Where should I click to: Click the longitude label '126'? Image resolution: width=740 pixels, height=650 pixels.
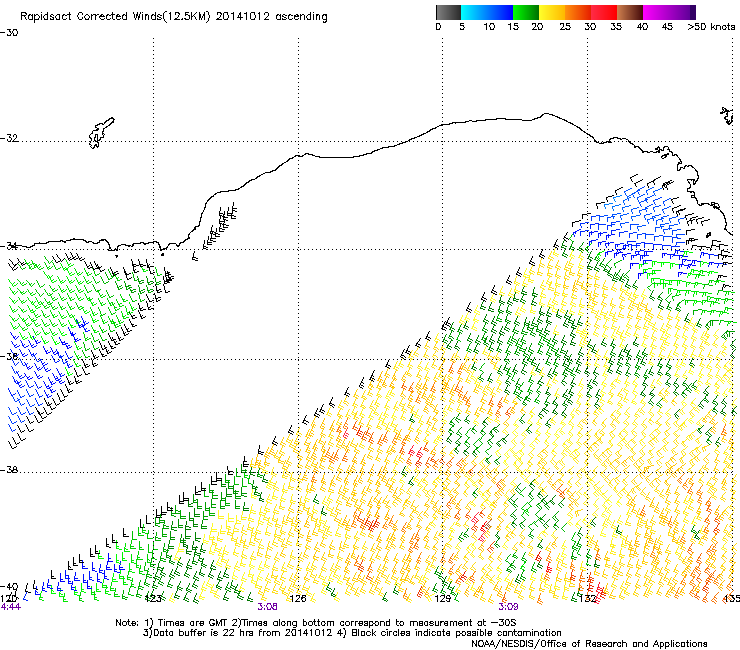[x=298, y=599]
